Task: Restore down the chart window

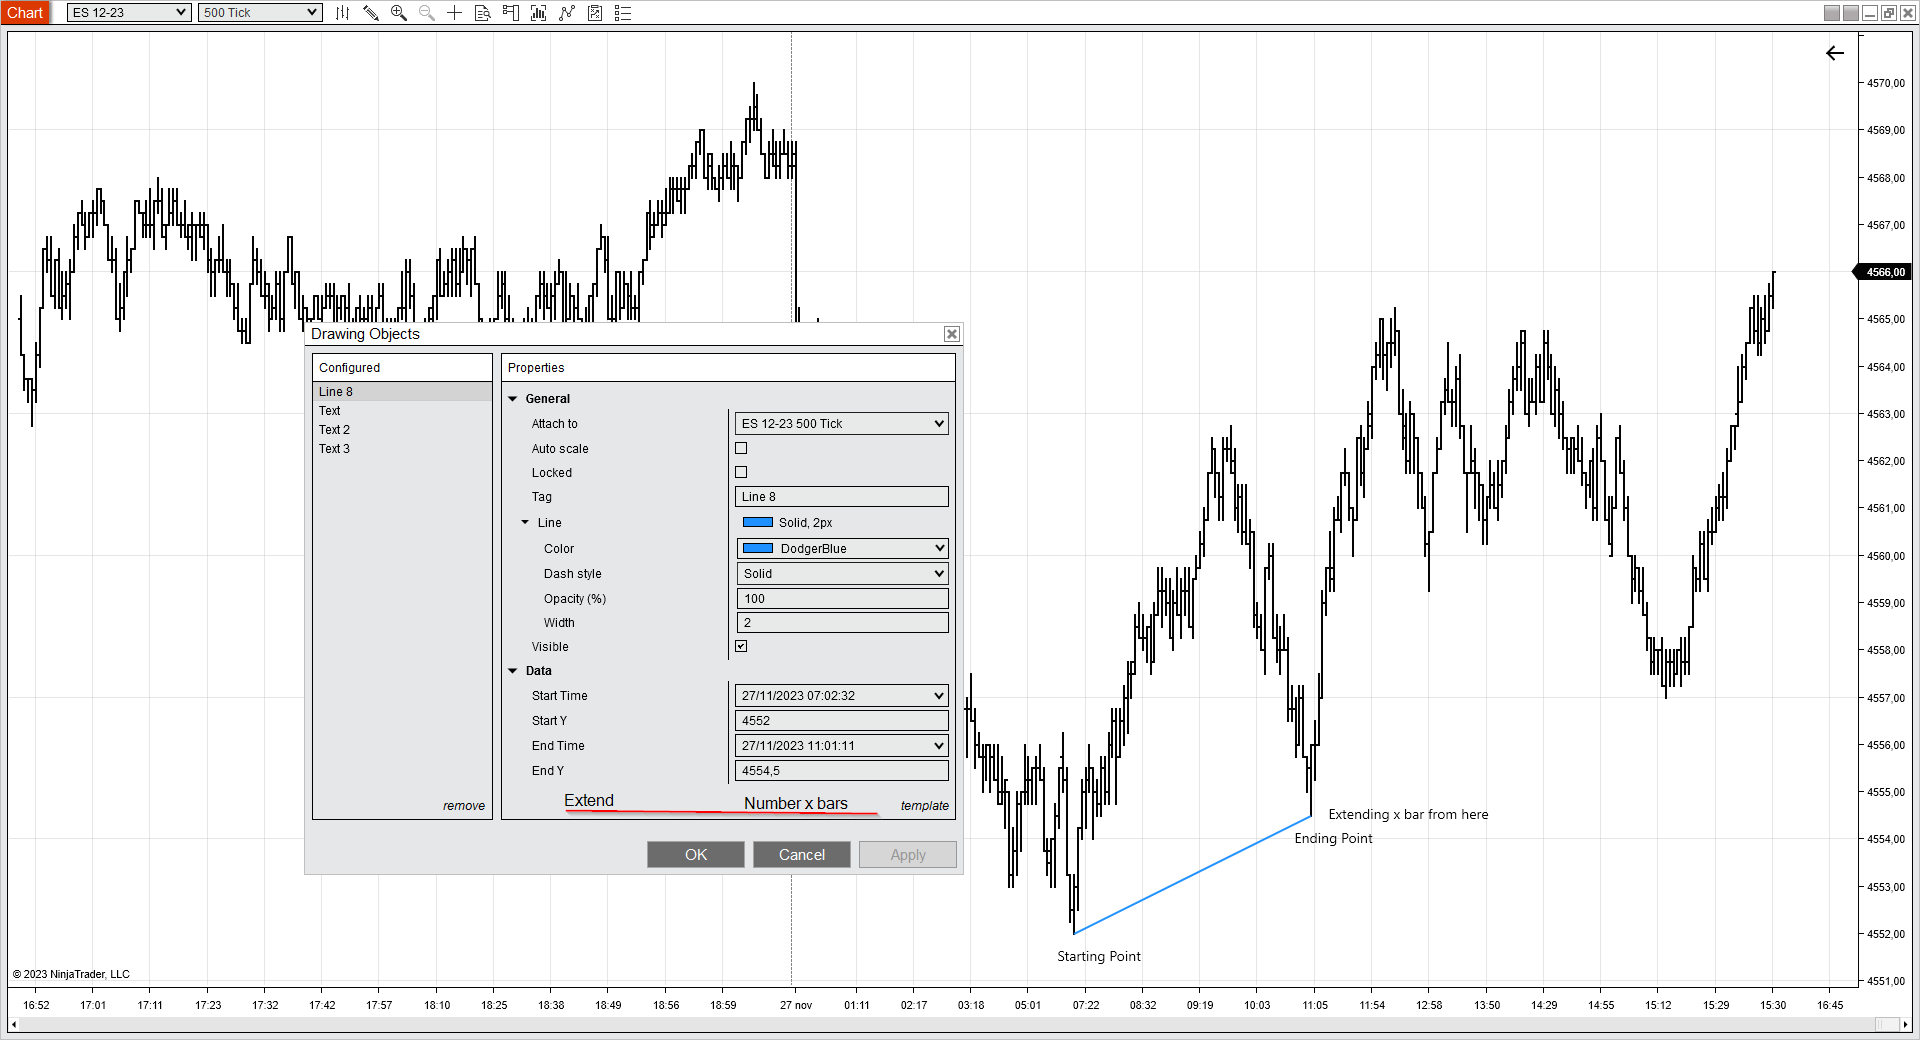Action: (1889, 13)
